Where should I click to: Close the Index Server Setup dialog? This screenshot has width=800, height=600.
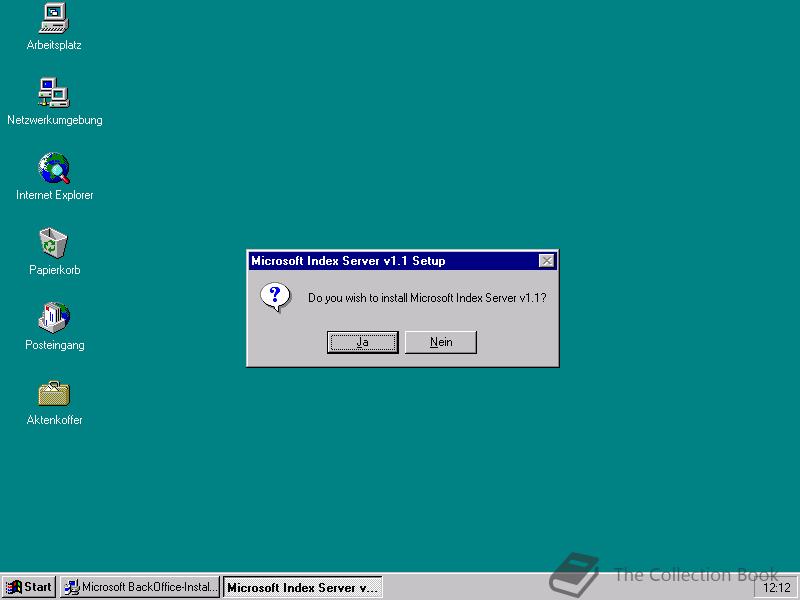546,261
